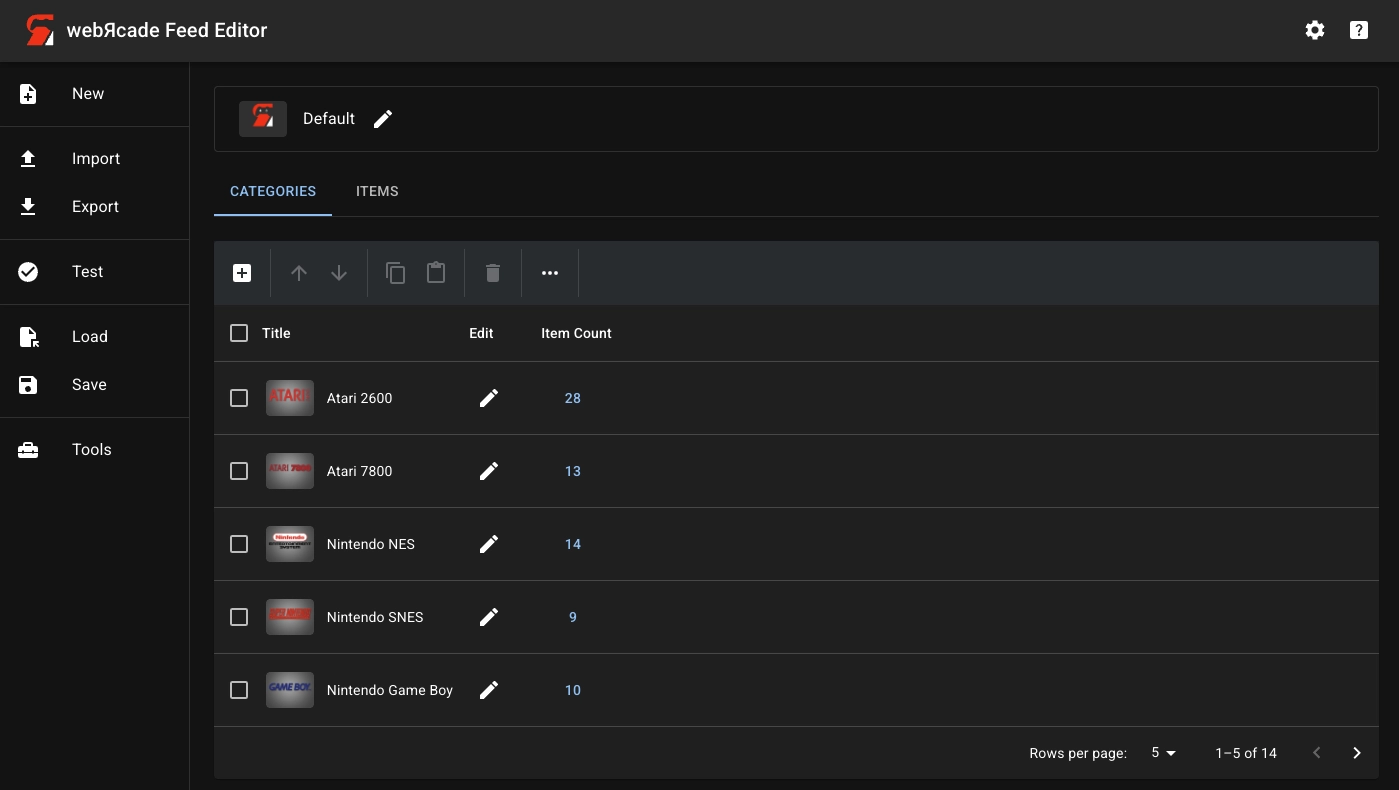The width and height of the screenshot is (1399, 790).
Task: Open Tools from the sidebar
Action: tap(91, 450)
